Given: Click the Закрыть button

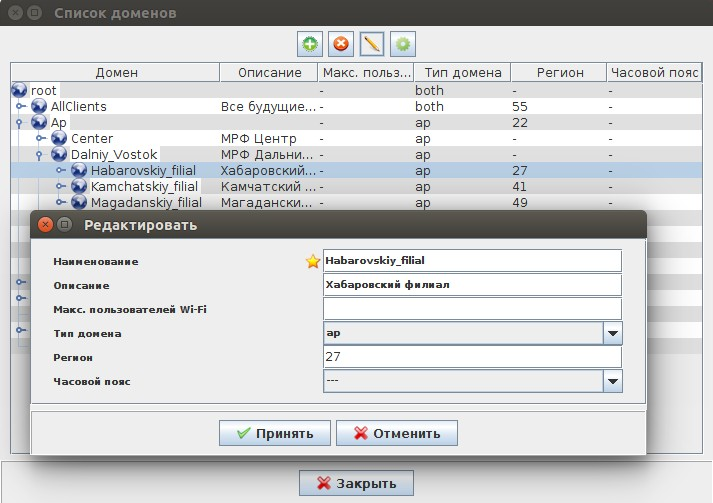Looking at the screenshot, I should (356, 483).
